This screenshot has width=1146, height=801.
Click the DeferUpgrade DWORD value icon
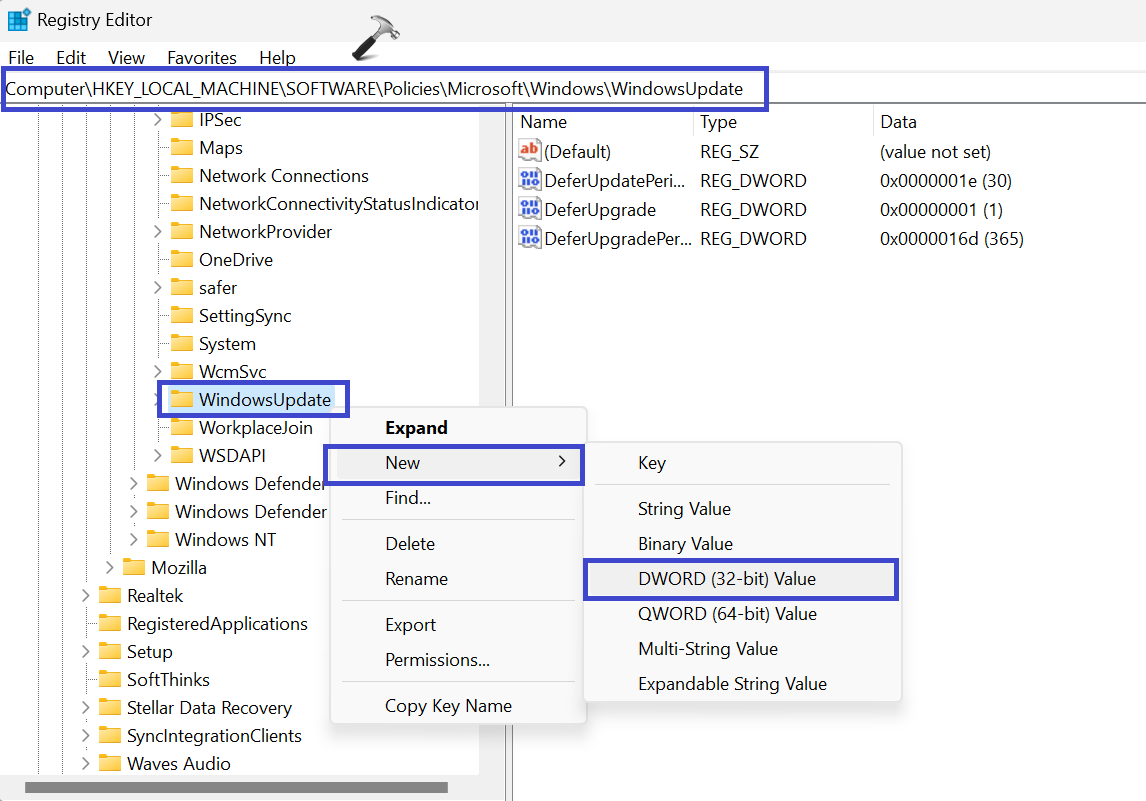(529, 209)
